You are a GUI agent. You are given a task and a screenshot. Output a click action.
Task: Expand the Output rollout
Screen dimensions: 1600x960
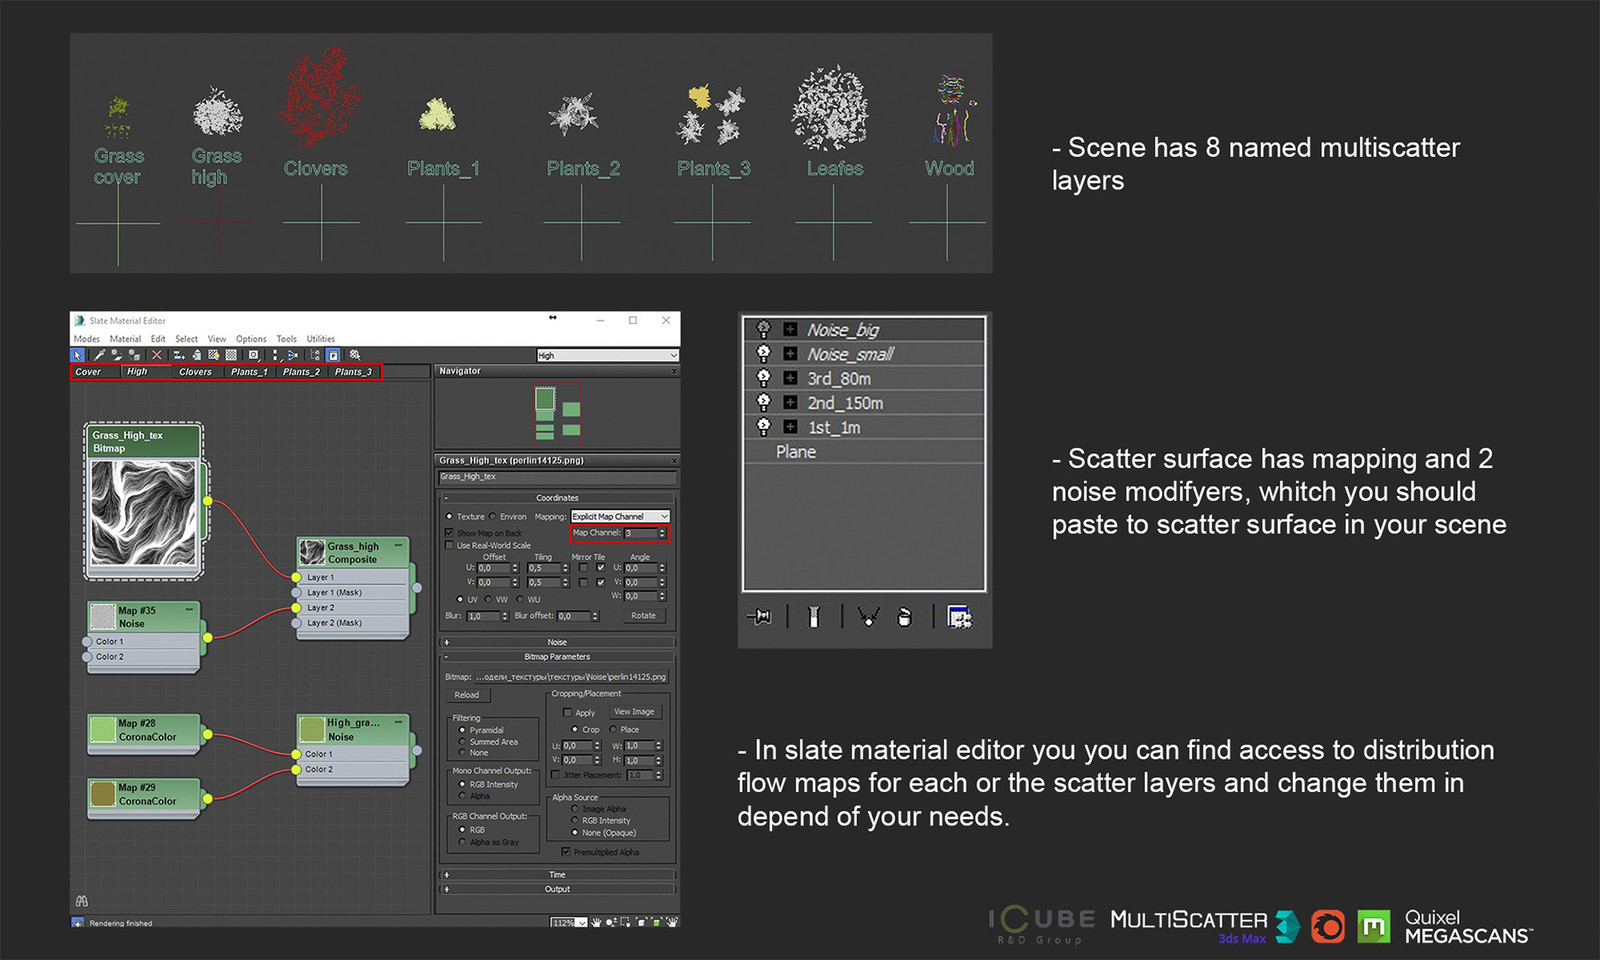(557, 889)
